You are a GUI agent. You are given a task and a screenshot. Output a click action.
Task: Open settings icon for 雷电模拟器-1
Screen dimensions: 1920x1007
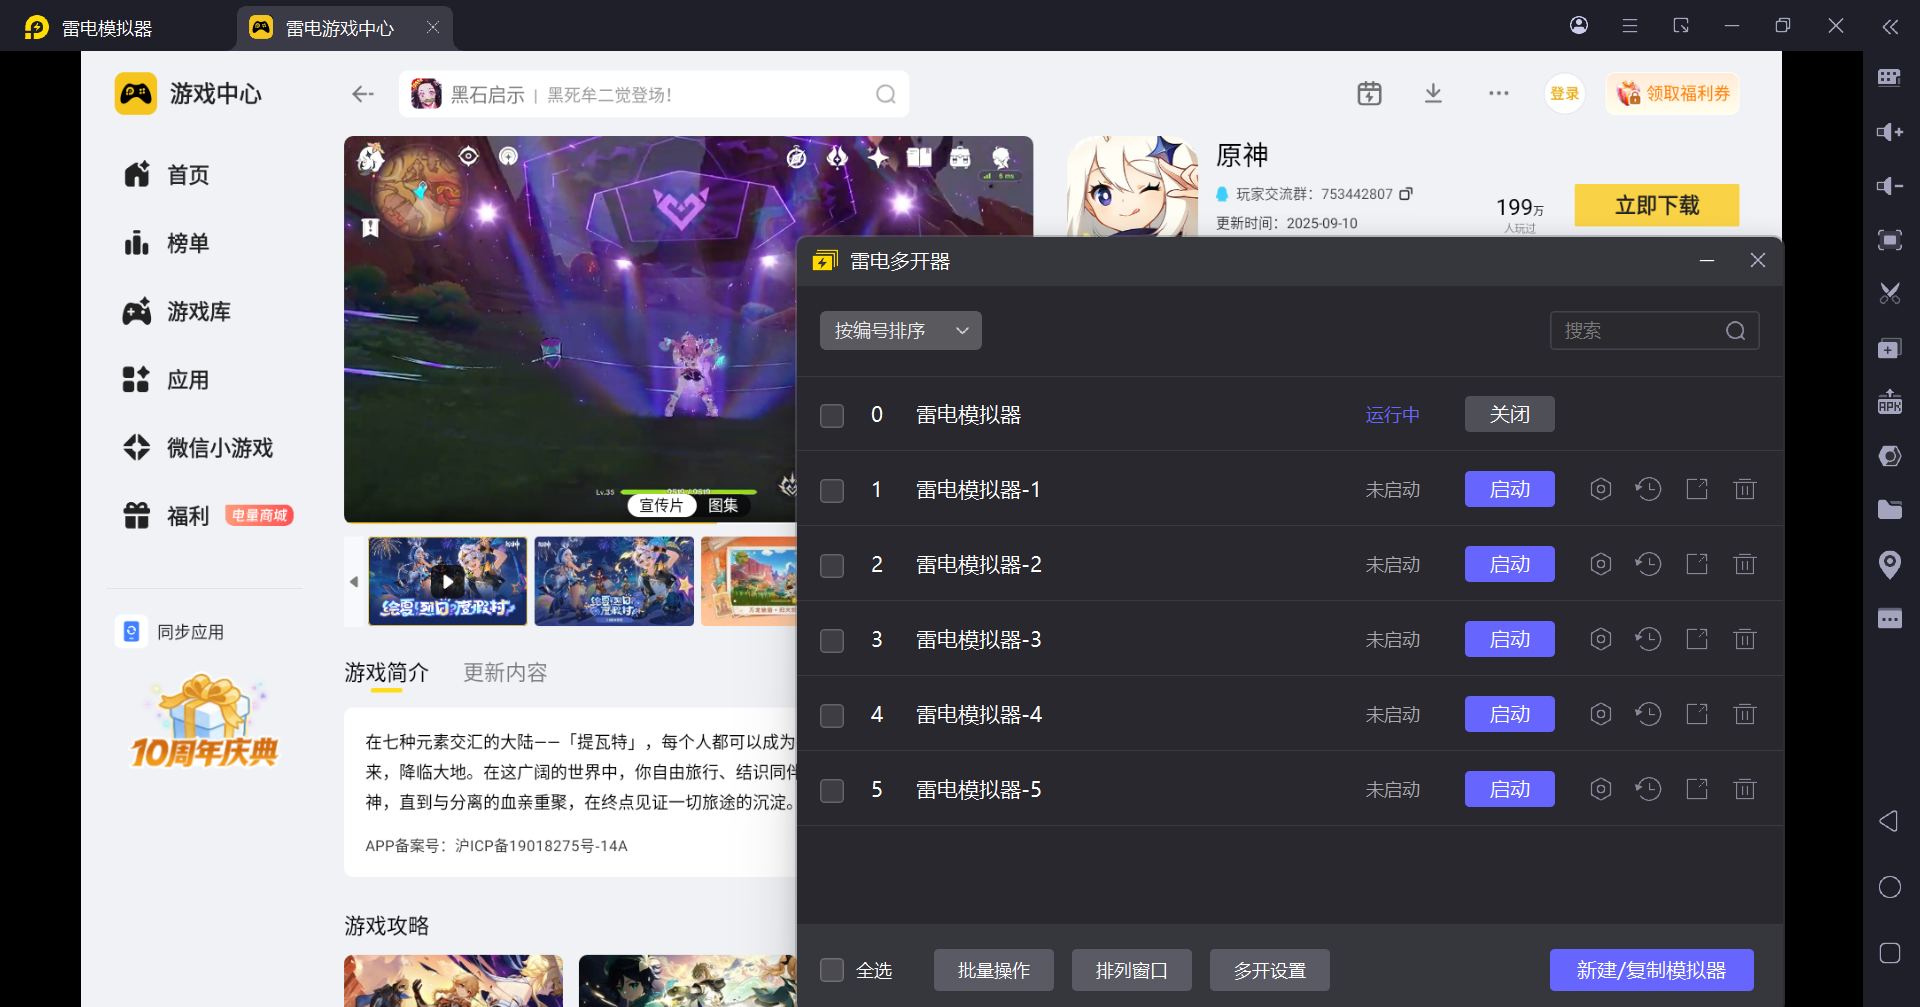coord(1601,489)
